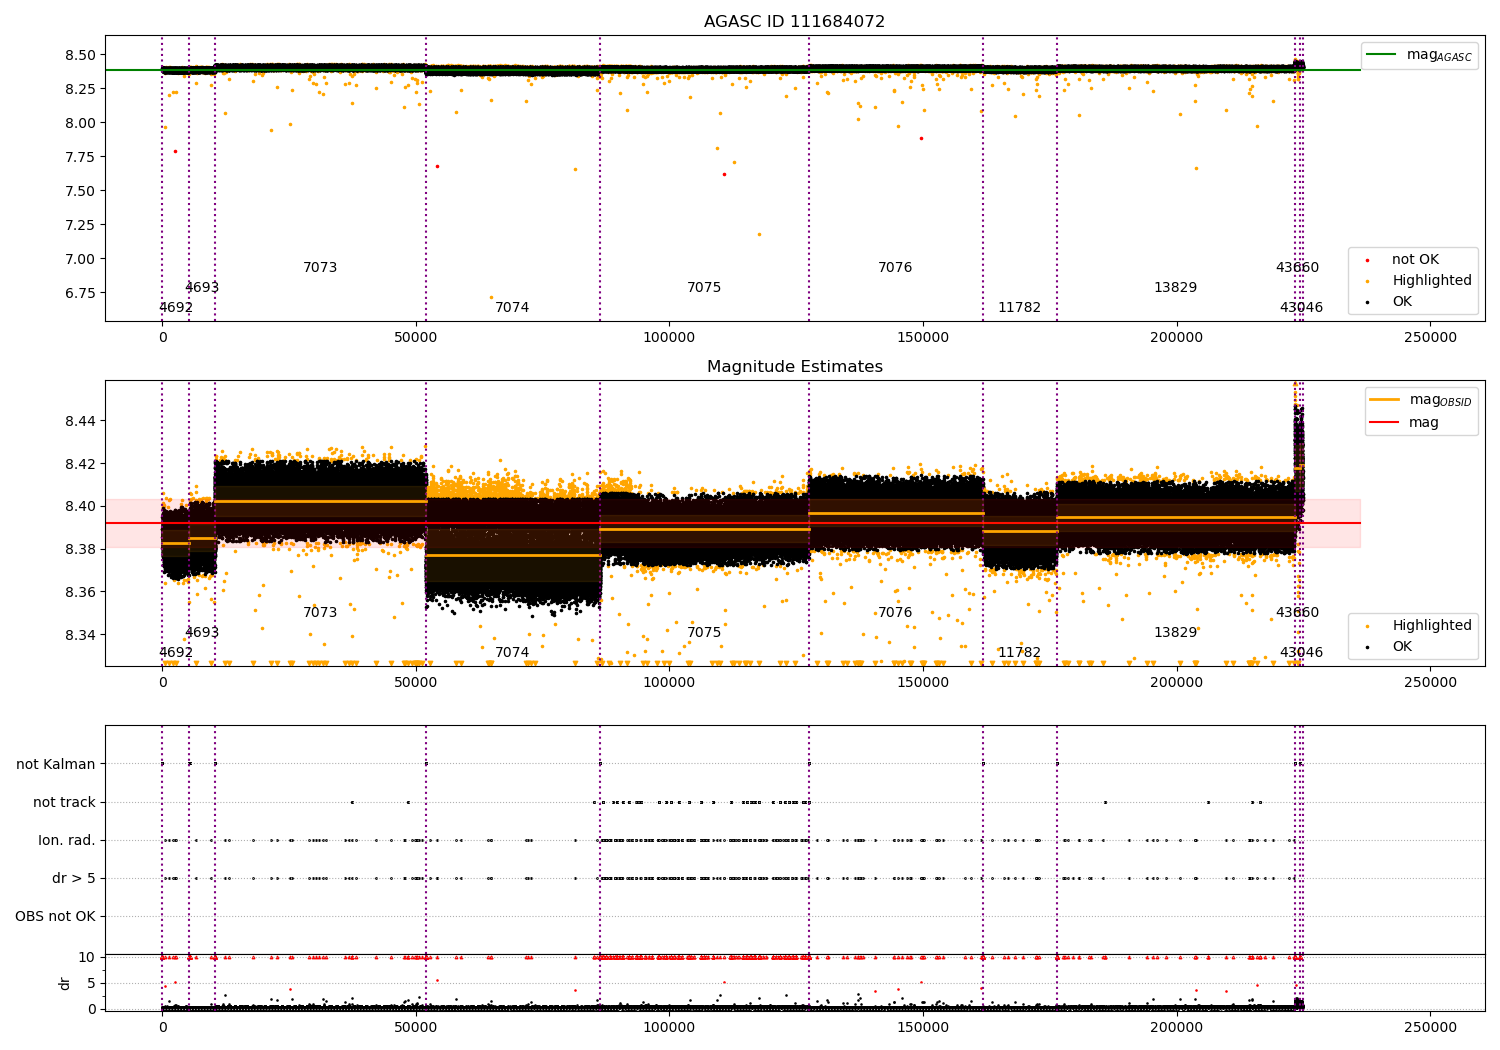
Task: Click the 8.44 y-axis tick label
Action: tap(80, 421)
